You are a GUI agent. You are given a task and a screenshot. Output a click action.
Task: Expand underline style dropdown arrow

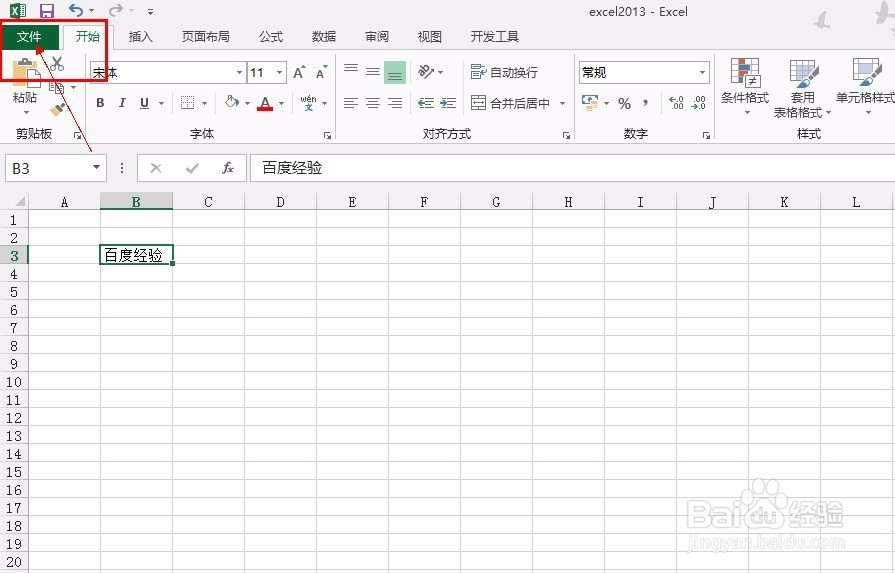[162, 103]
